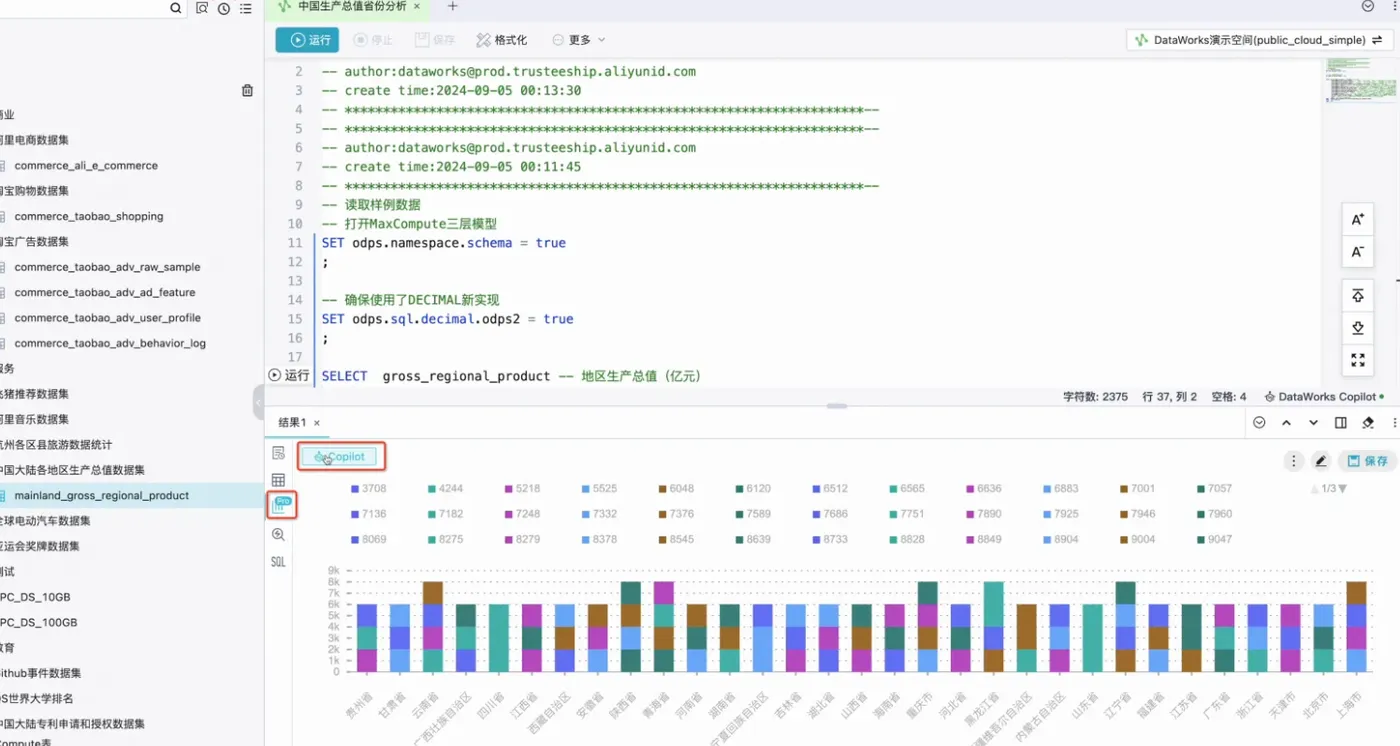The width and height of the screenshot is (1400, 746).
Task: Open the Pro chart view icon
Action: (x=281, y=505)
